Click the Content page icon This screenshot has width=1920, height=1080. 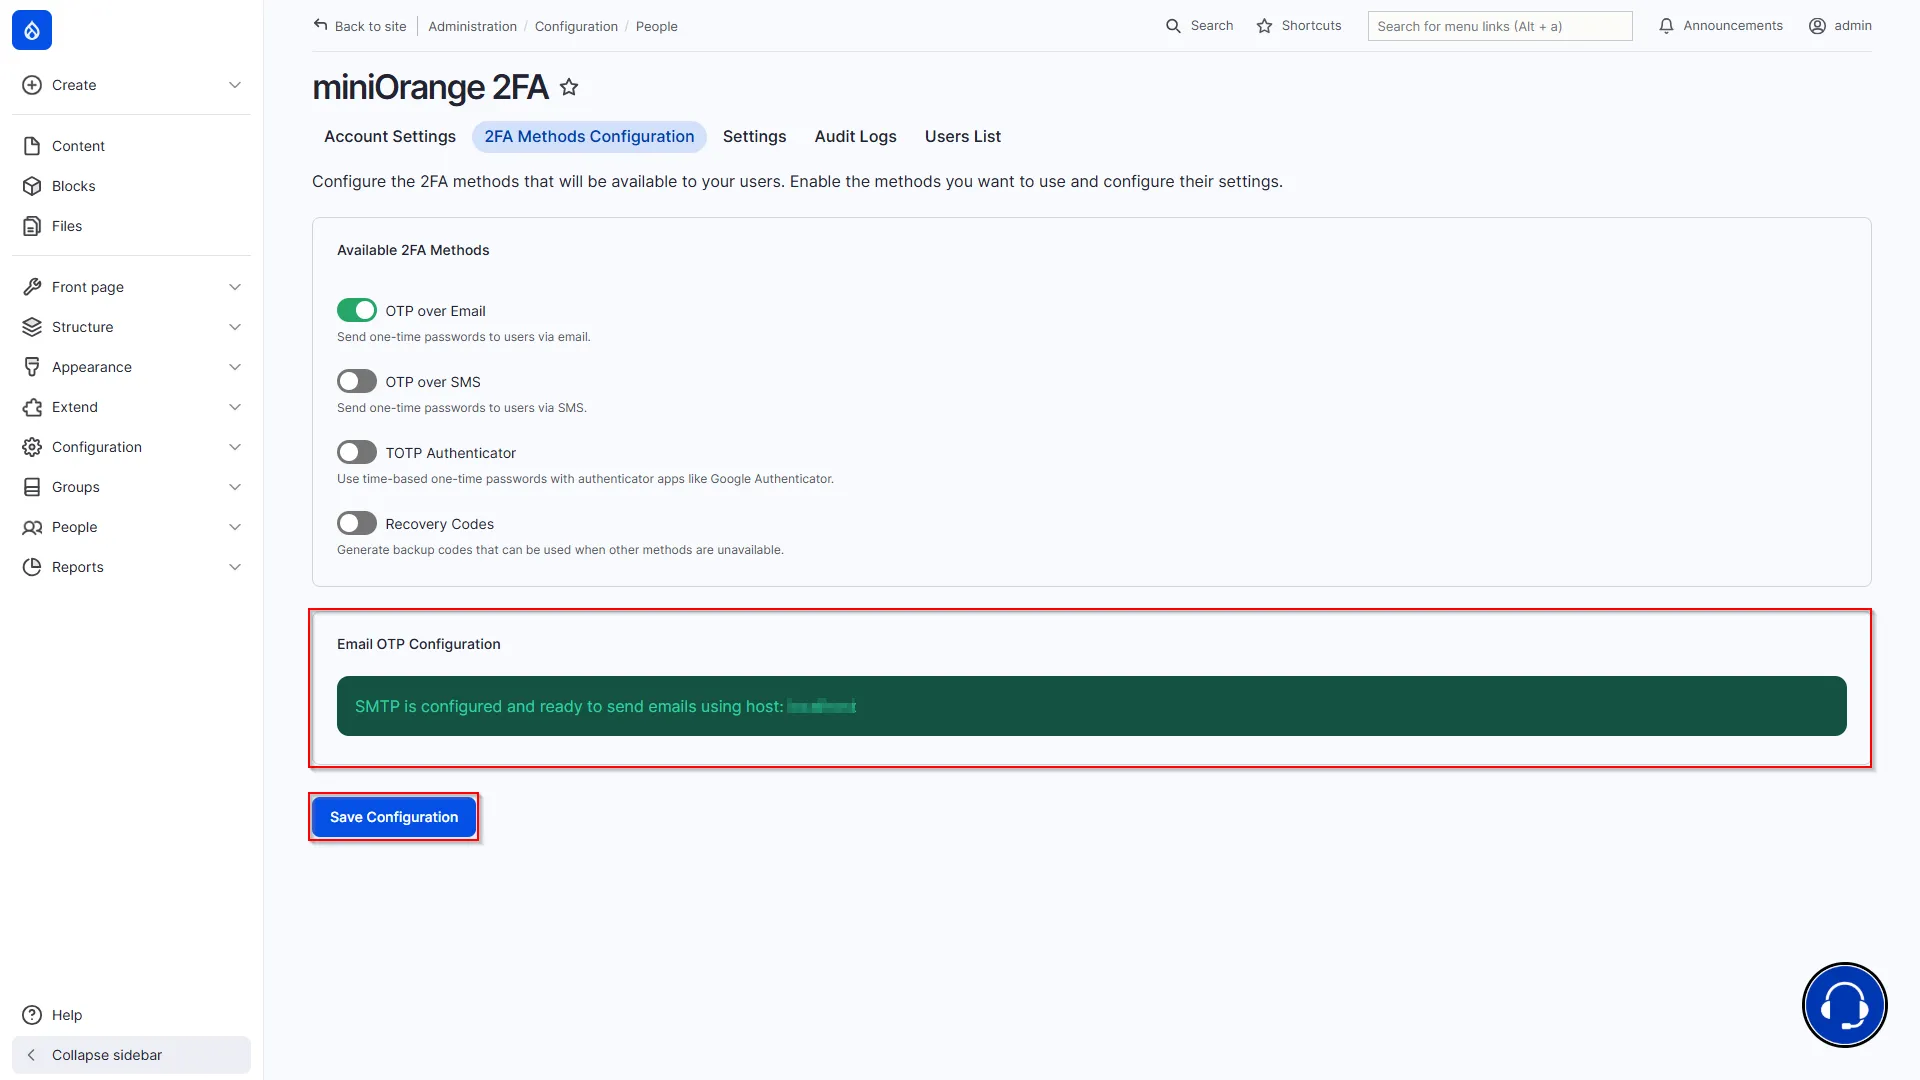(x=32, y=146)
